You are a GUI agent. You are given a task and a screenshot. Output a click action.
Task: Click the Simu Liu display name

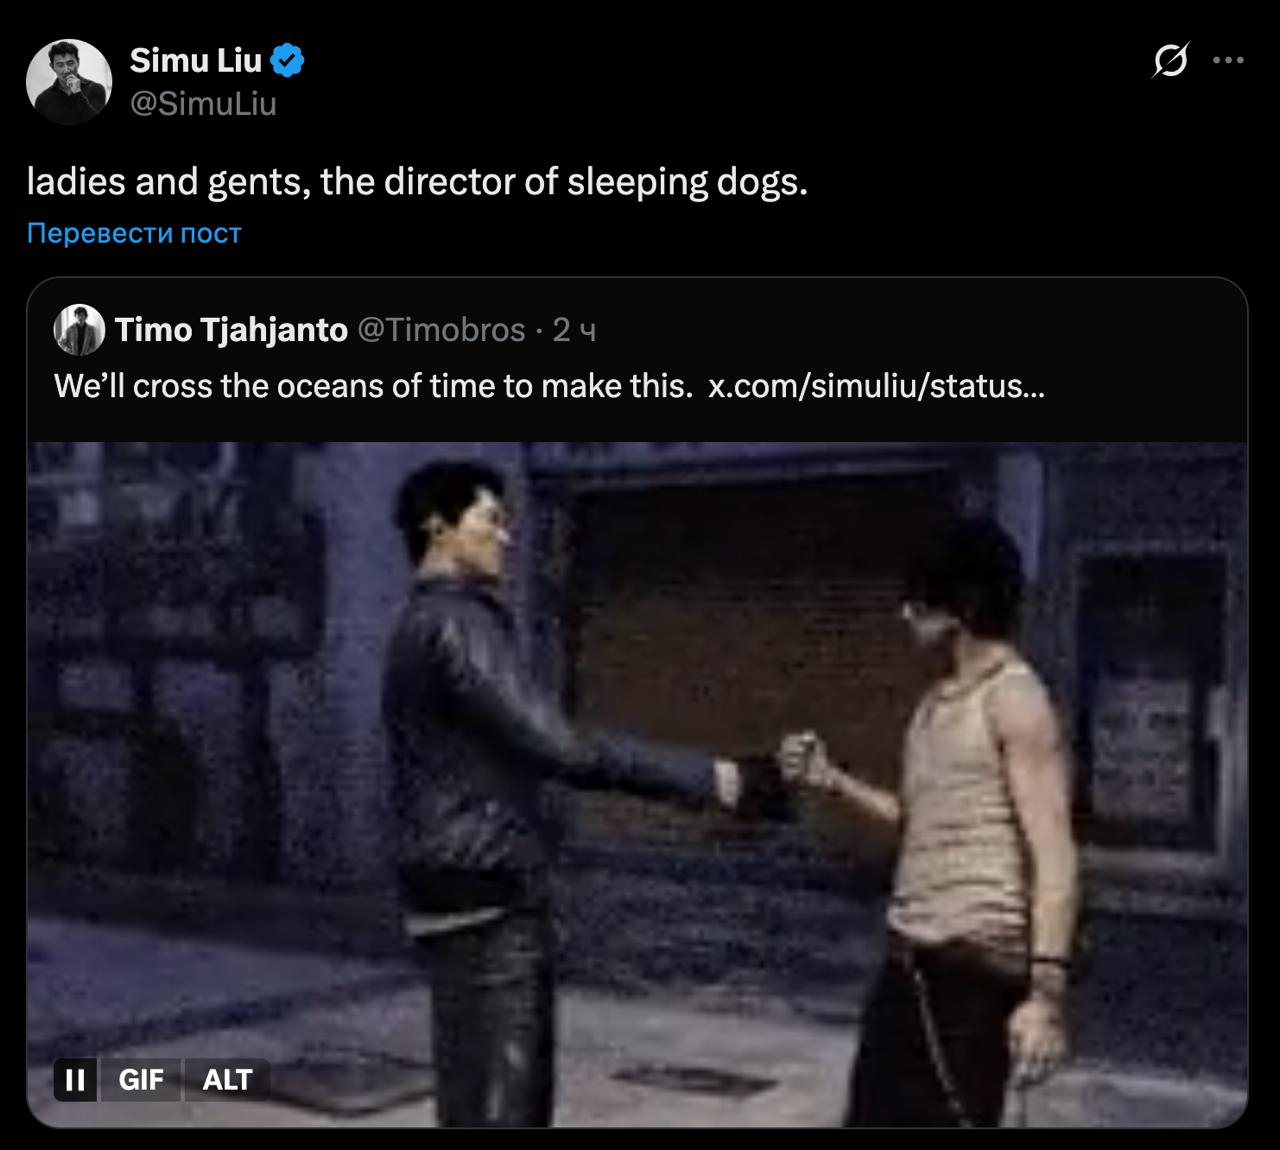click(196, 61)
